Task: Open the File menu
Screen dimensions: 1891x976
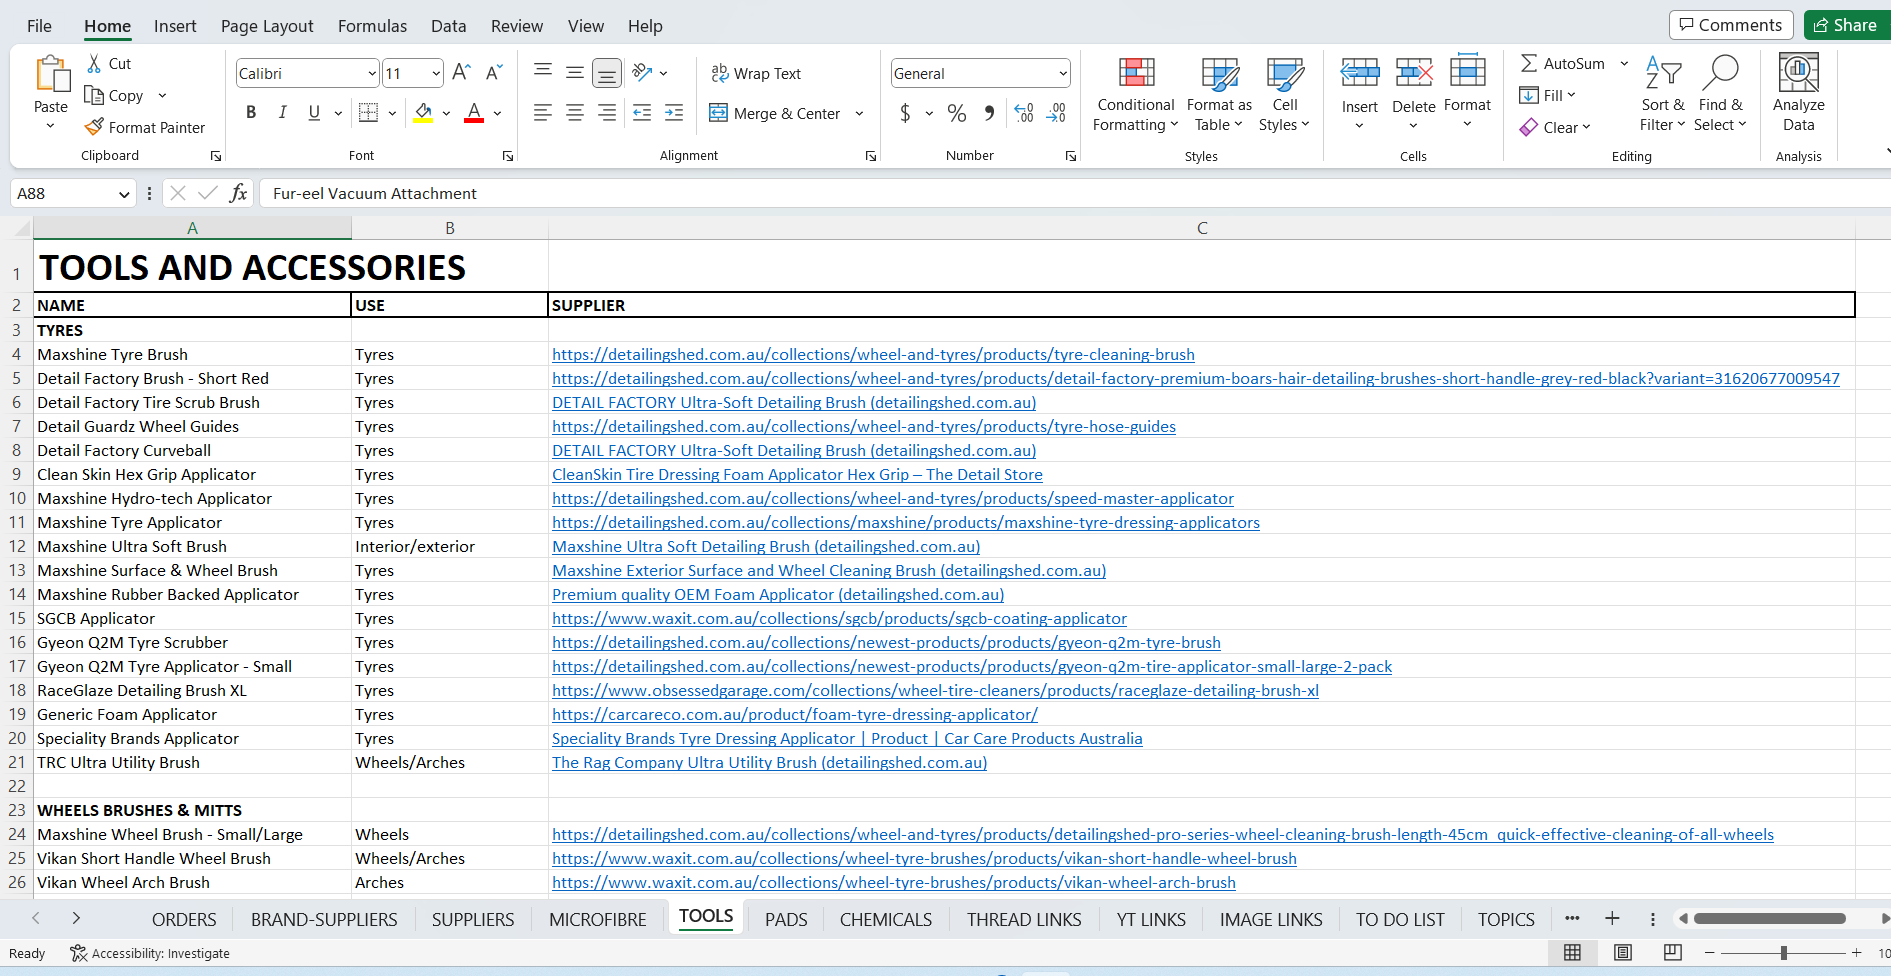Action: (39, 26)
